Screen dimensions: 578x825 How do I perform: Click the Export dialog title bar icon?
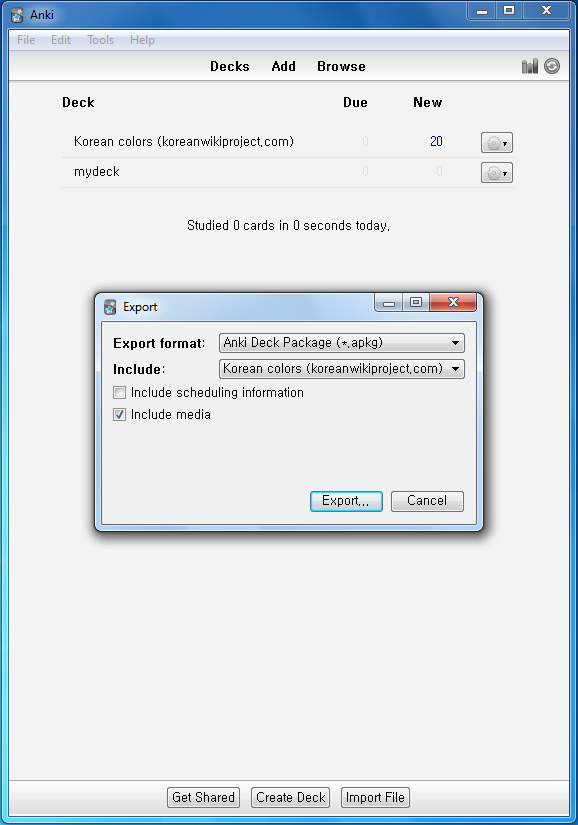(x=110, y=307)
